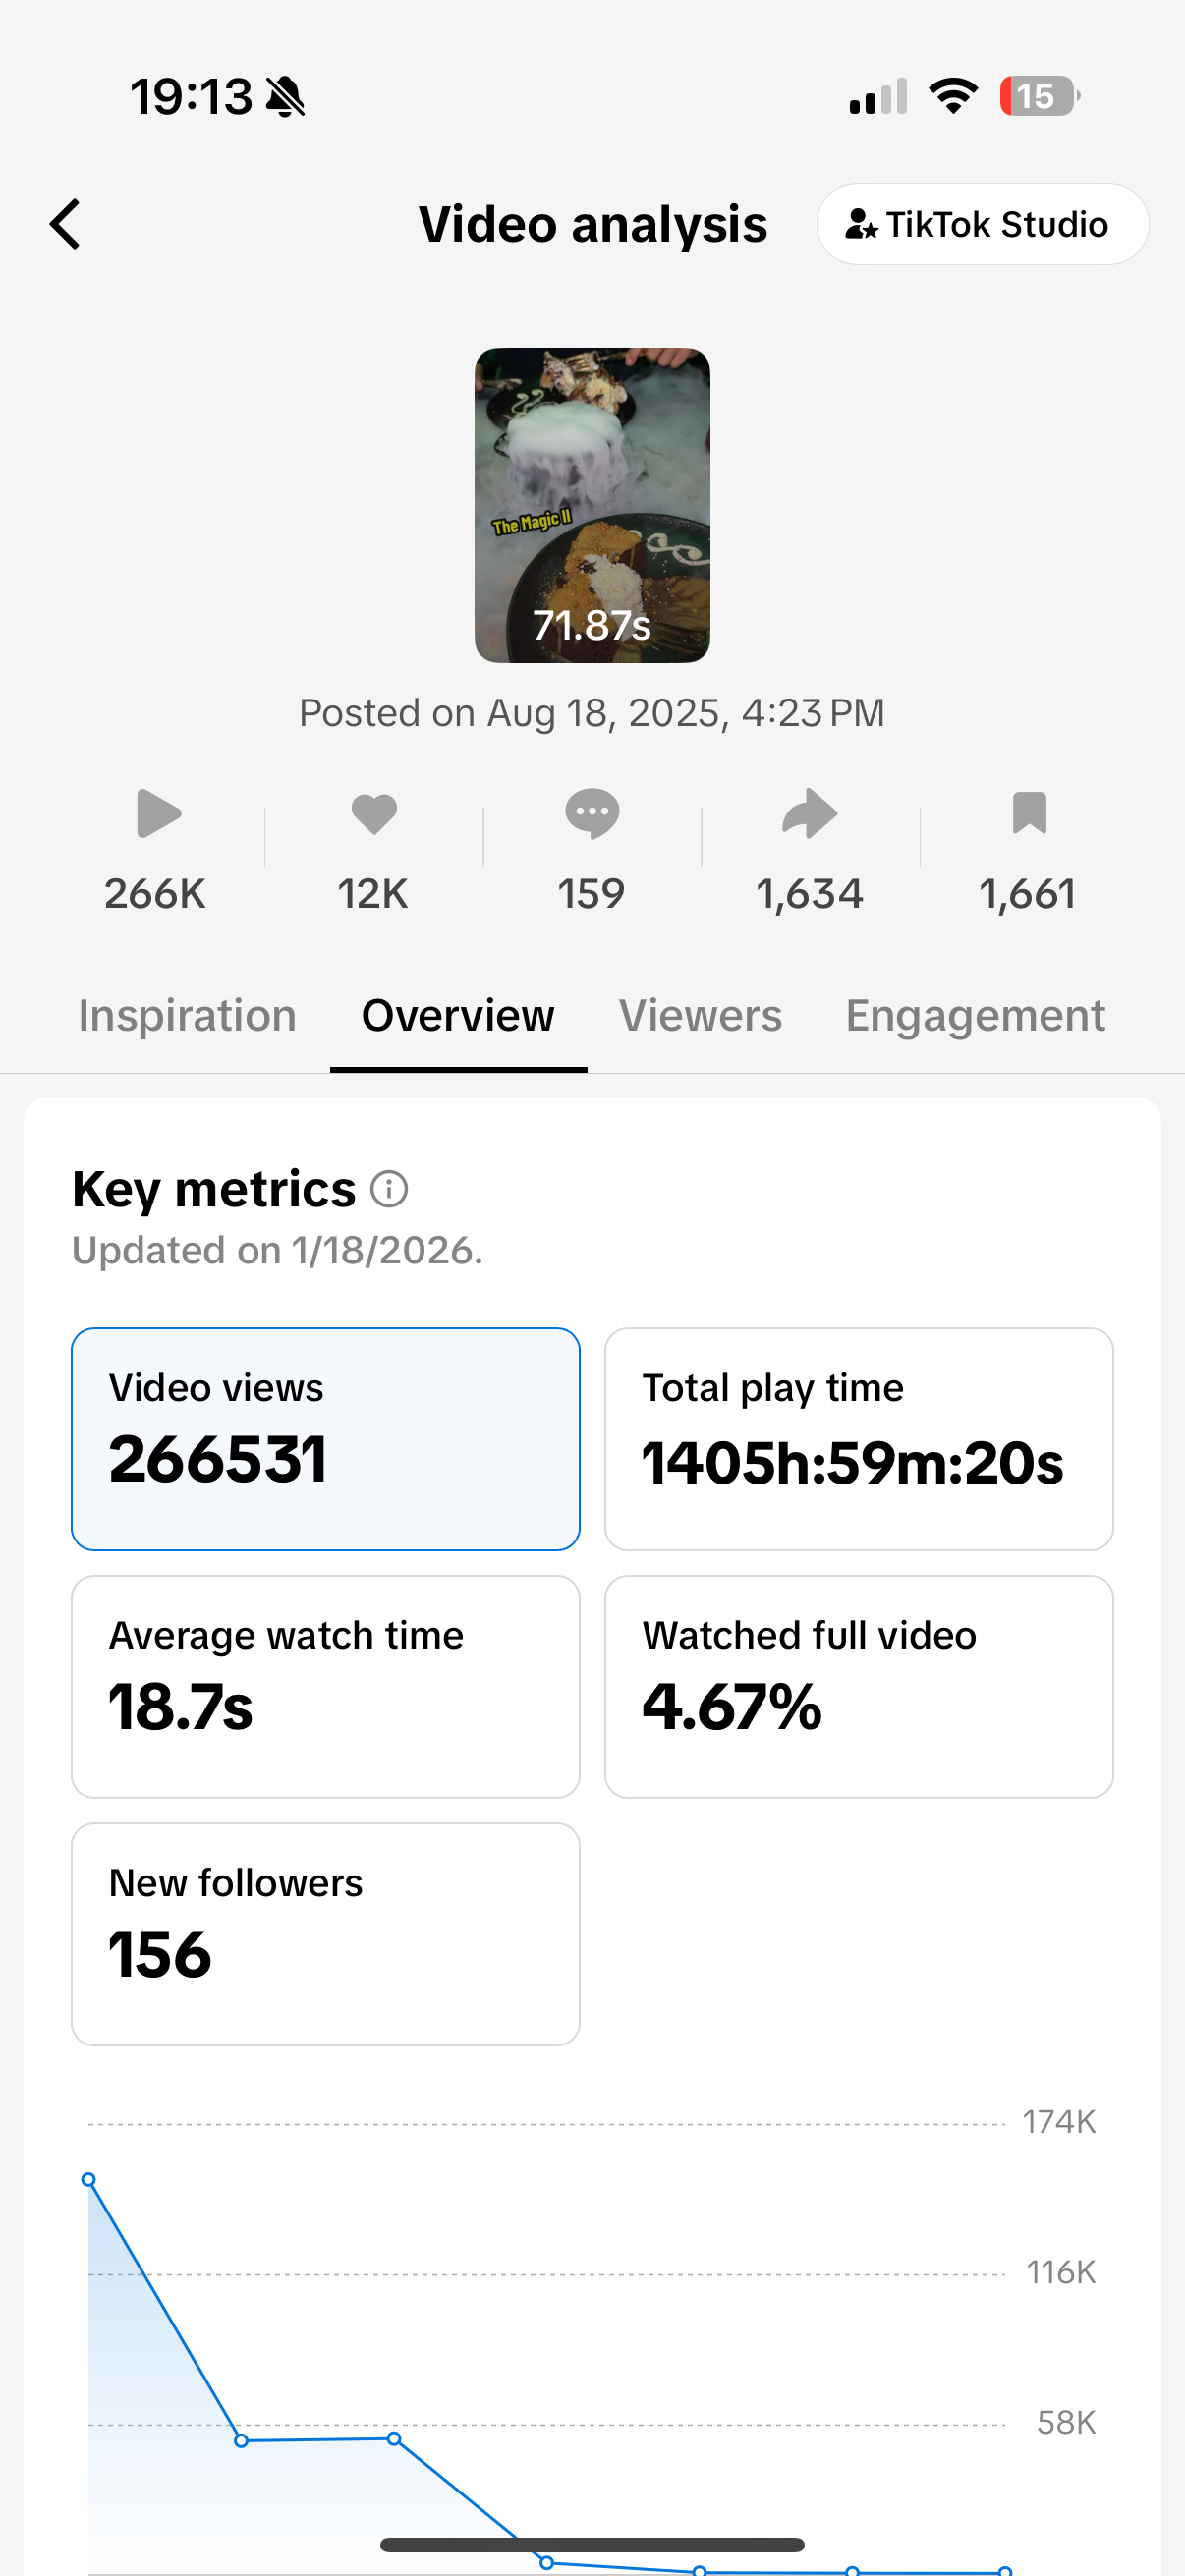The image size is (1185, 2576).
Task: Tap the saves bookmark icon
Action: pos(1029,813)
